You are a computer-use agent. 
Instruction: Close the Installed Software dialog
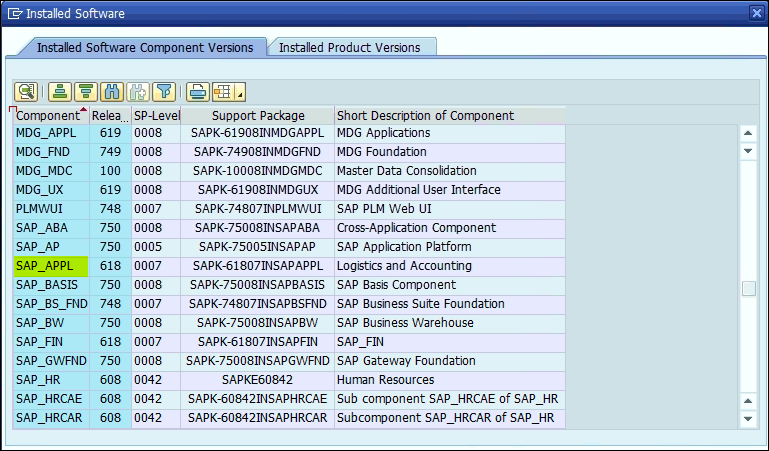tap(757, 13)
